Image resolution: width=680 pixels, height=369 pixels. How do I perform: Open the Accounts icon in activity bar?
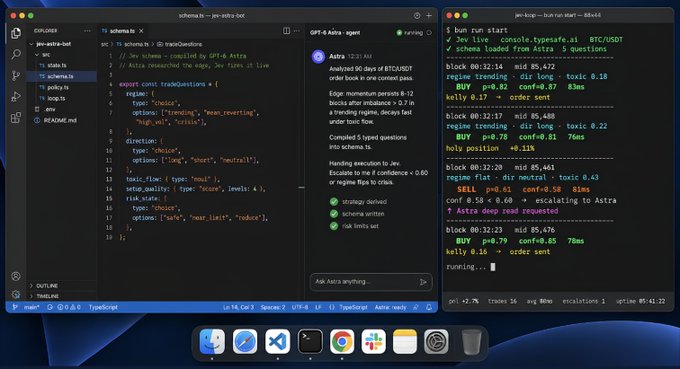16,276
